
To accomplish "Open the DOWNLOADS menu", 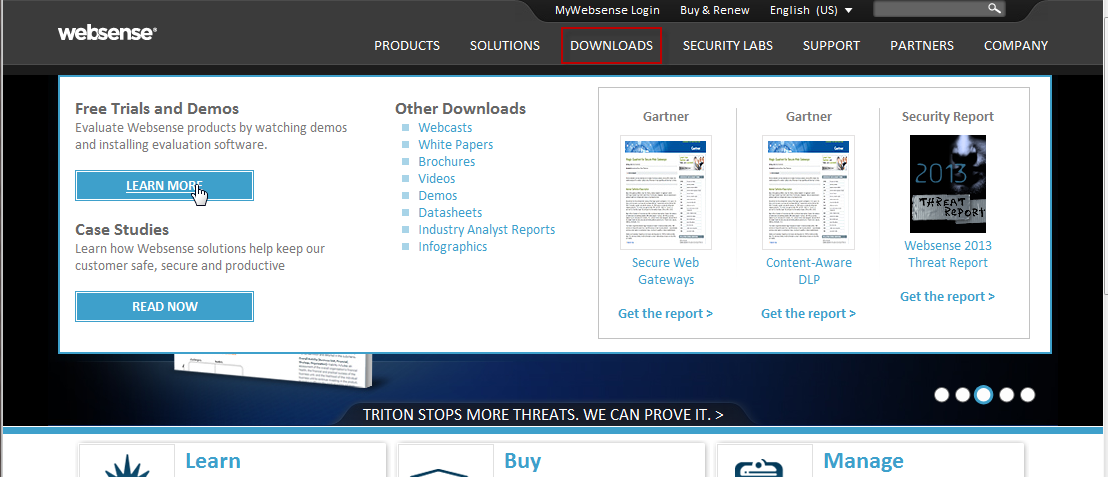I will (x=611, y=45).
